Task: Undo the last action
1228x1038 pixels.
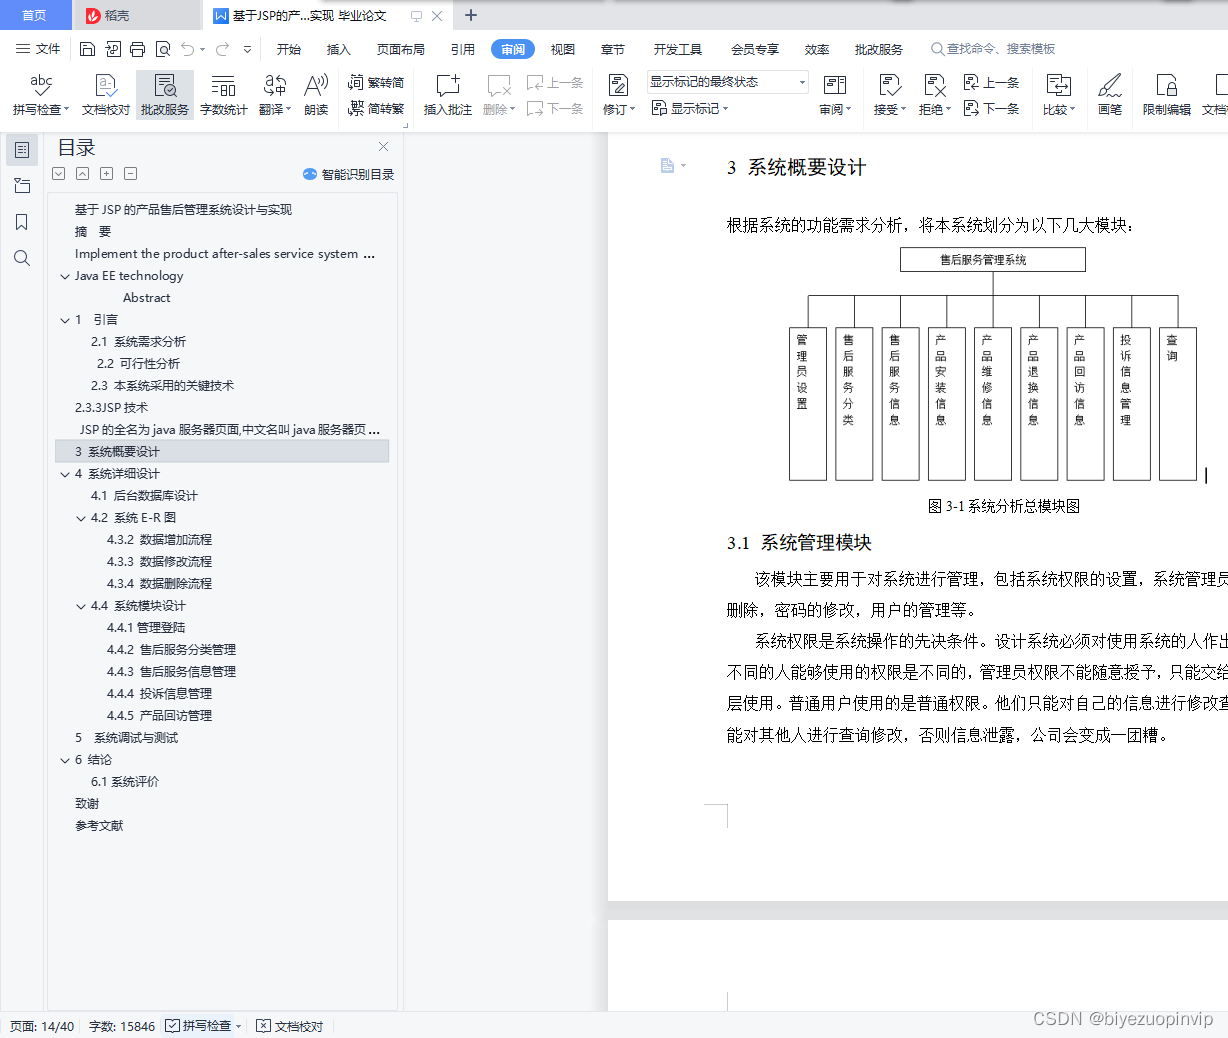Action: (188, 49)
